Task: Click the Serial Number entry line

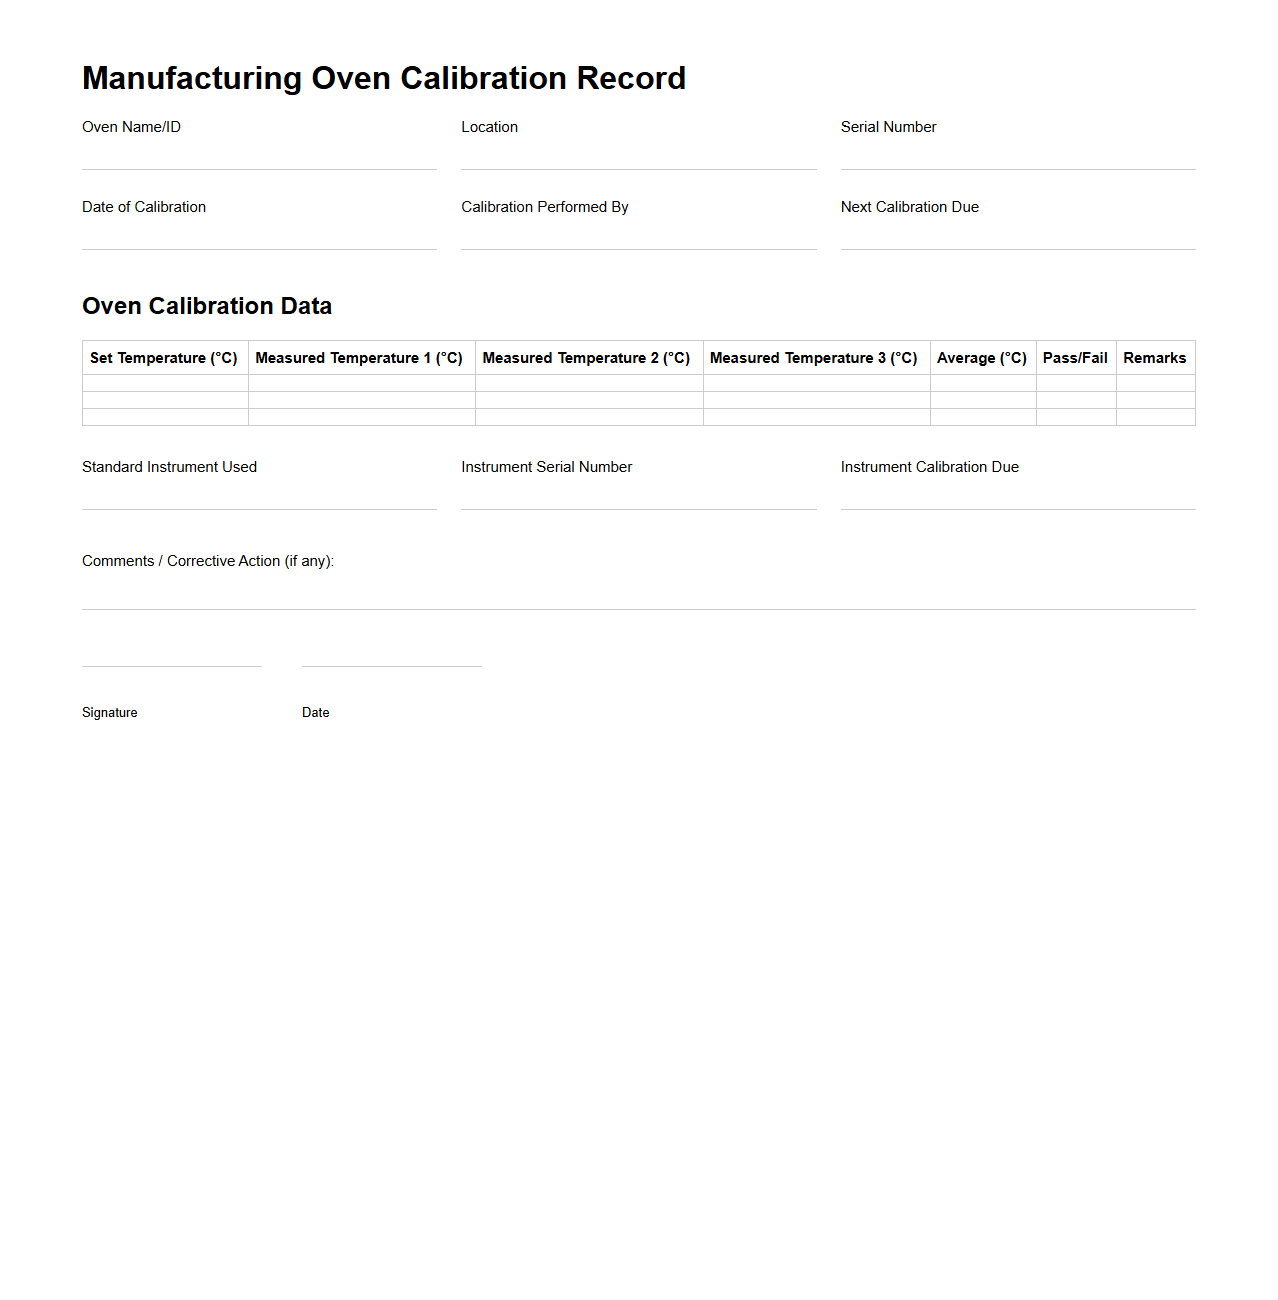Action: [1017, 158]
